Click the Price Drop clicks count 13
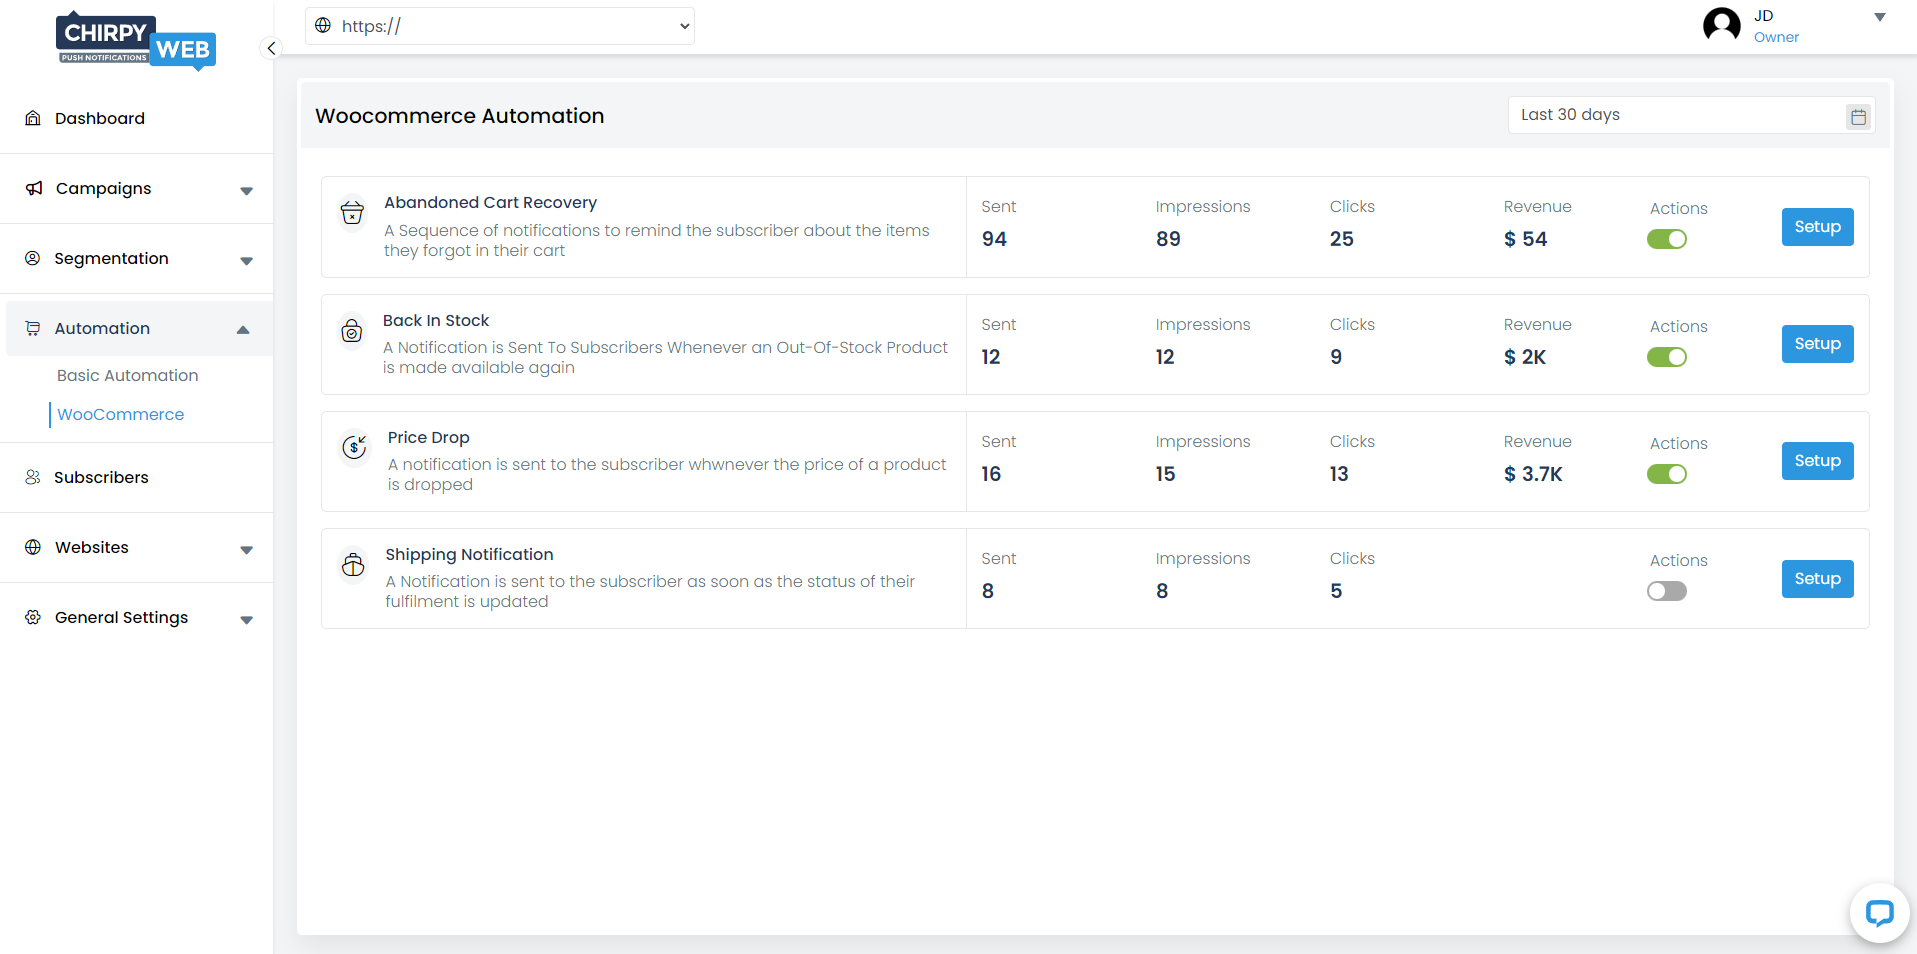This screenshot has width=1917, height=954. (x=1339, y=474)
